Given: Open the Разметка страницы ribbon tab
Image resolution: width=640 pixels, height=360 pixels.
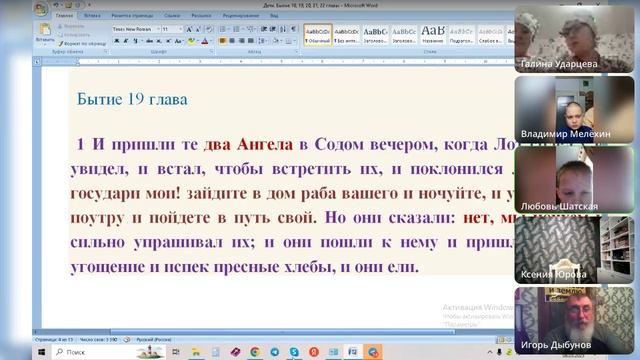Looking at the screenshot, I should pos(132,16).
